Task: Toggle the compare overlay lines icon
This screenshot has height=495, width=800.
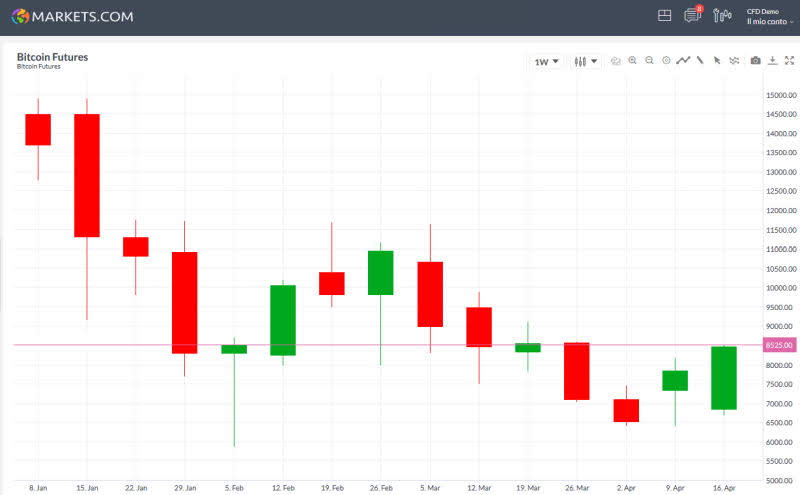Action: tap(734, 61)
